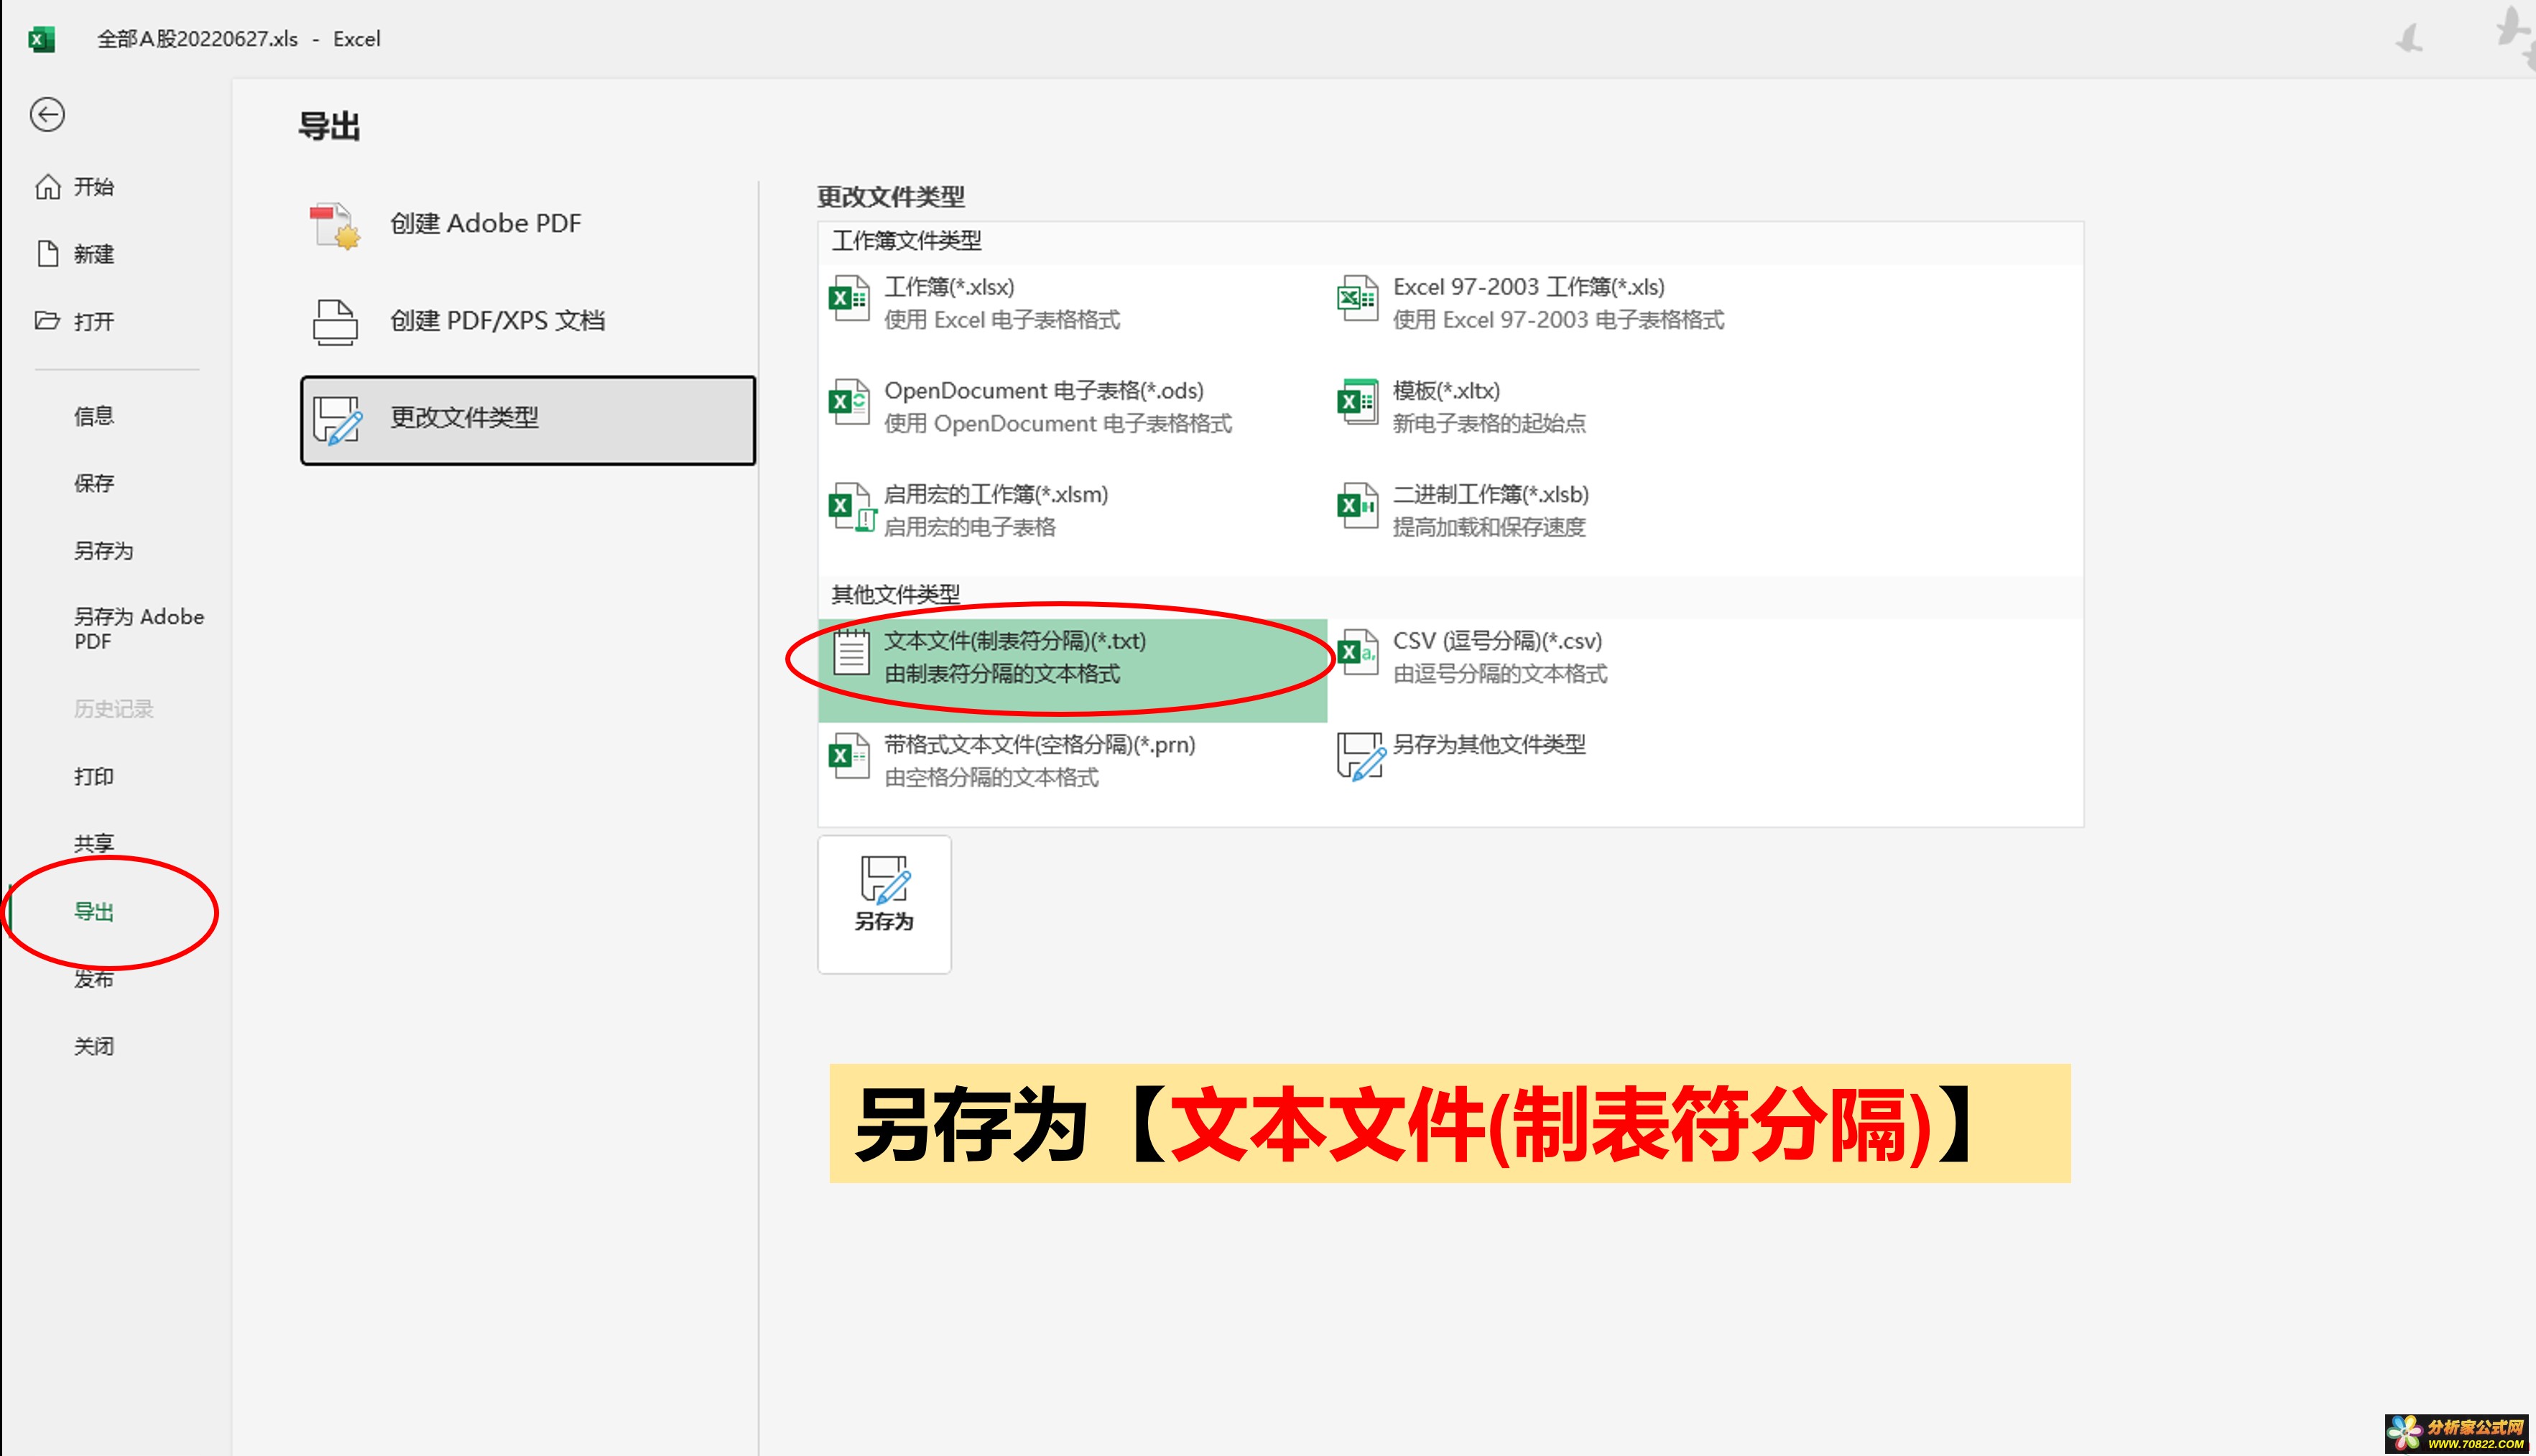The height and width of the screenshot is (1456, 2536).
Task: Click the 更改文件类型 disk-and-pencil icon
Action: [x=337, y=420]
